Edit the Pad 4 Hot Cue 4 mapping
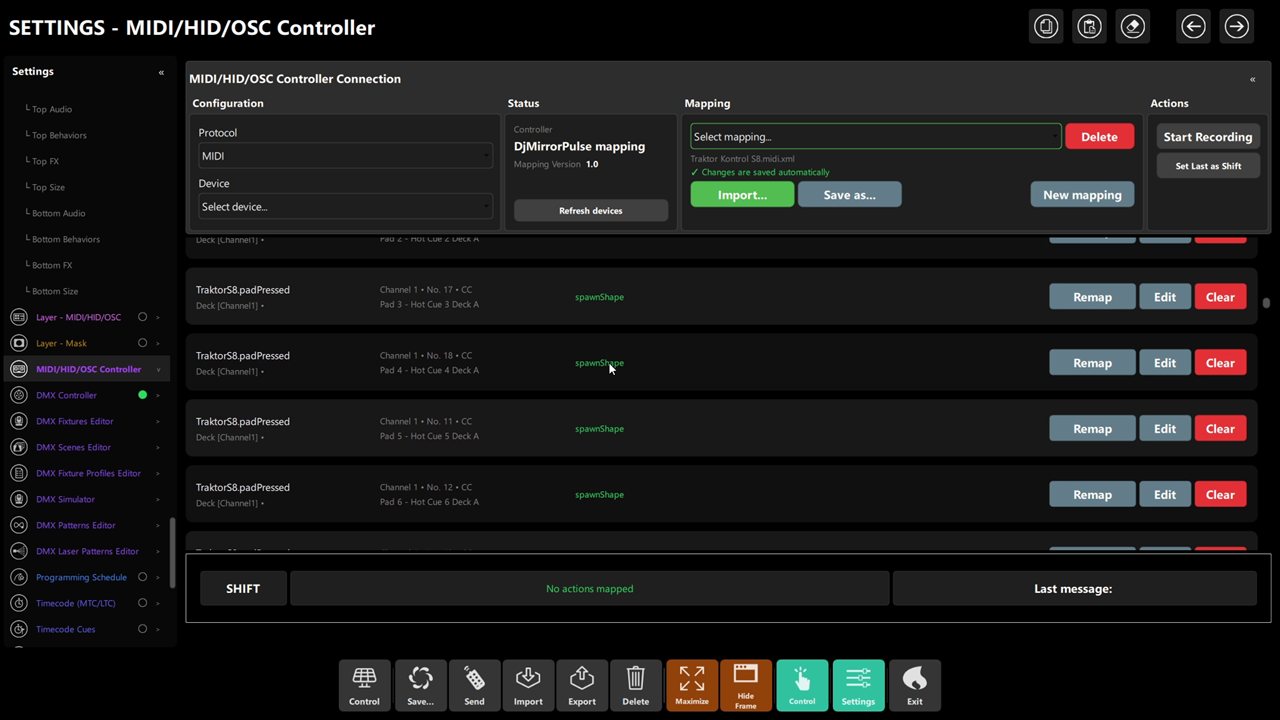Image resolution: width=1280 pixels, height=720 pixels. click(x=1165, y=363)
